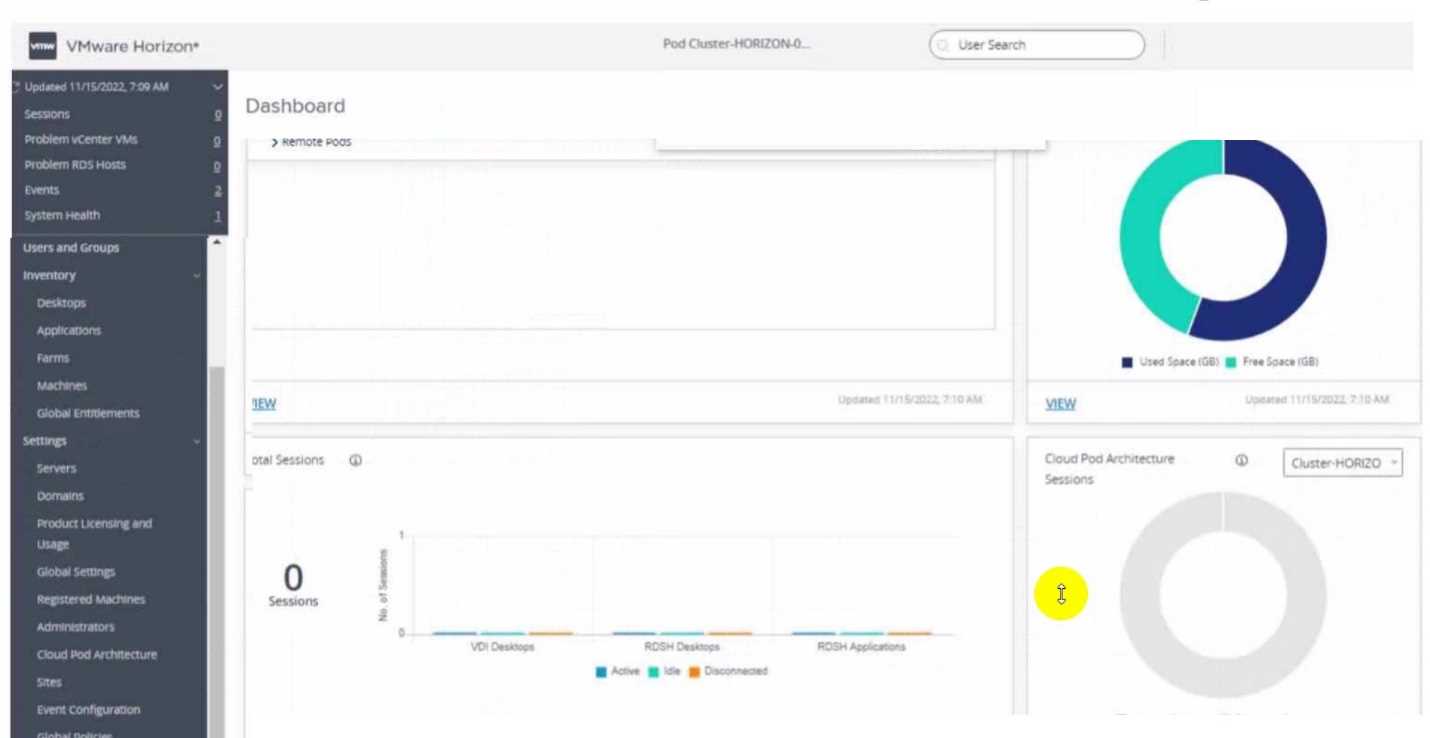Expand the Remote Pods entry
The image size is (1430, 738).
click(309, 142)
